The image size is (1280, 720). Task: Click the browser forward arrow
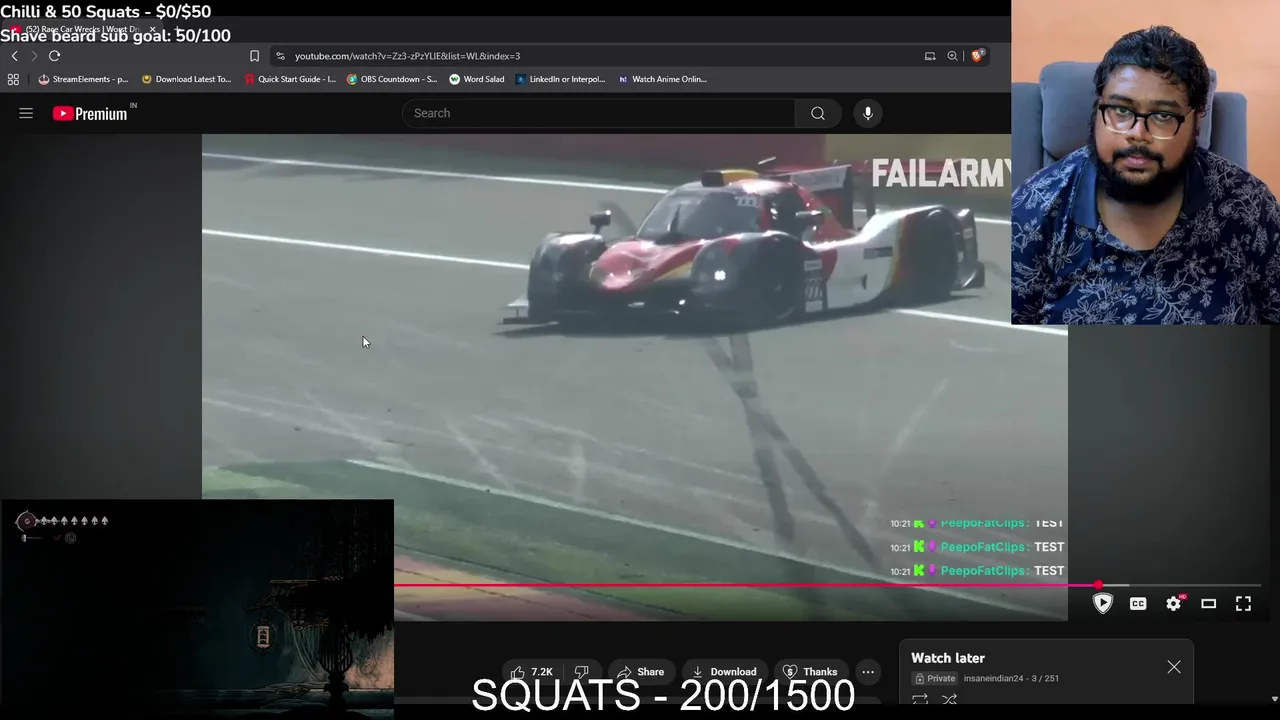33,56
